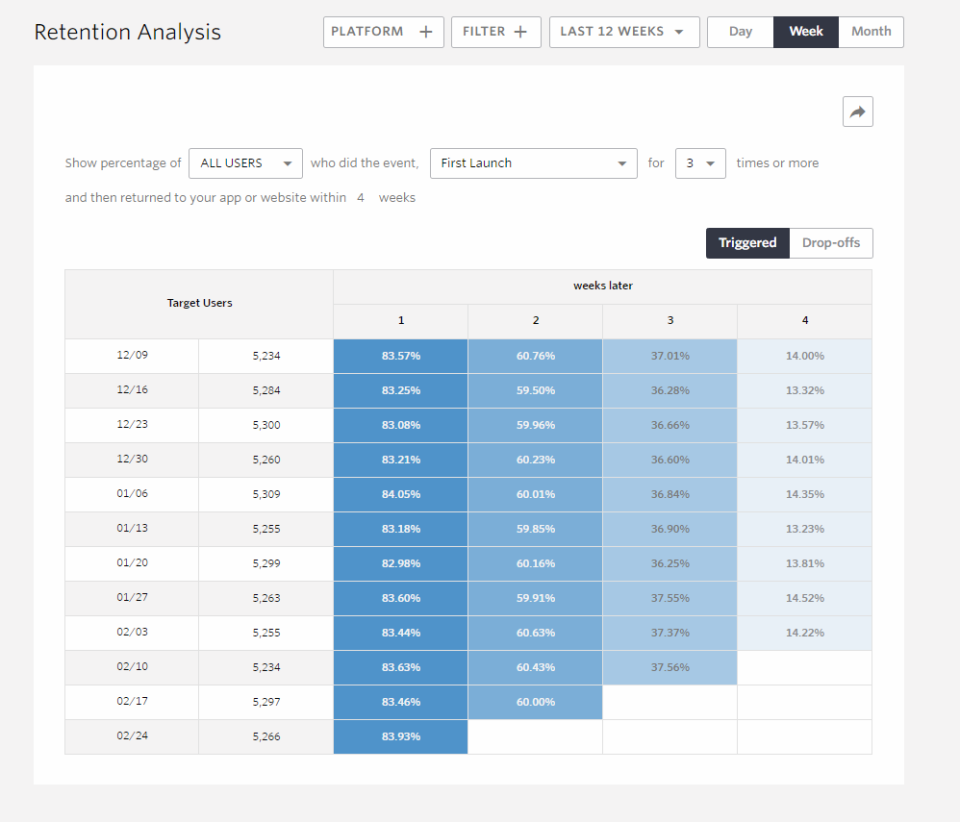Click the 01/06 date cell

[x=132, y=495]
